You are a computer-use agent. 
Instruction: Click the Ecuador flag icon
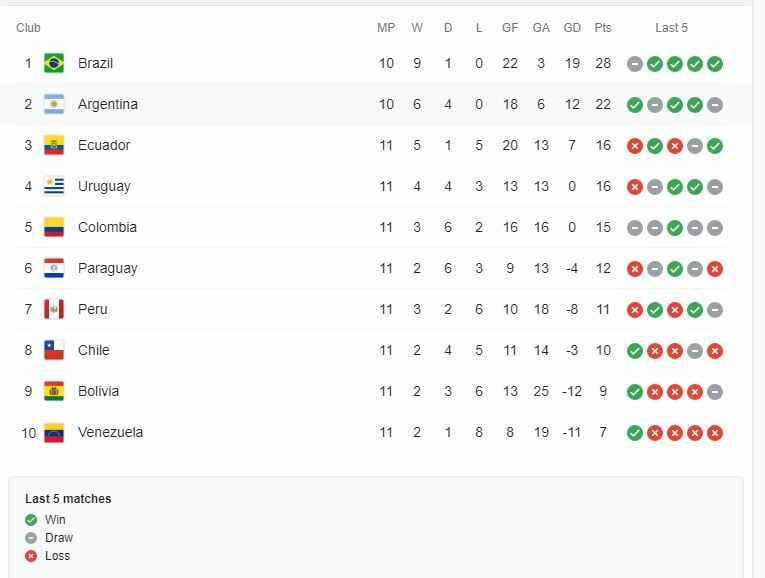[x=54, y=145]
